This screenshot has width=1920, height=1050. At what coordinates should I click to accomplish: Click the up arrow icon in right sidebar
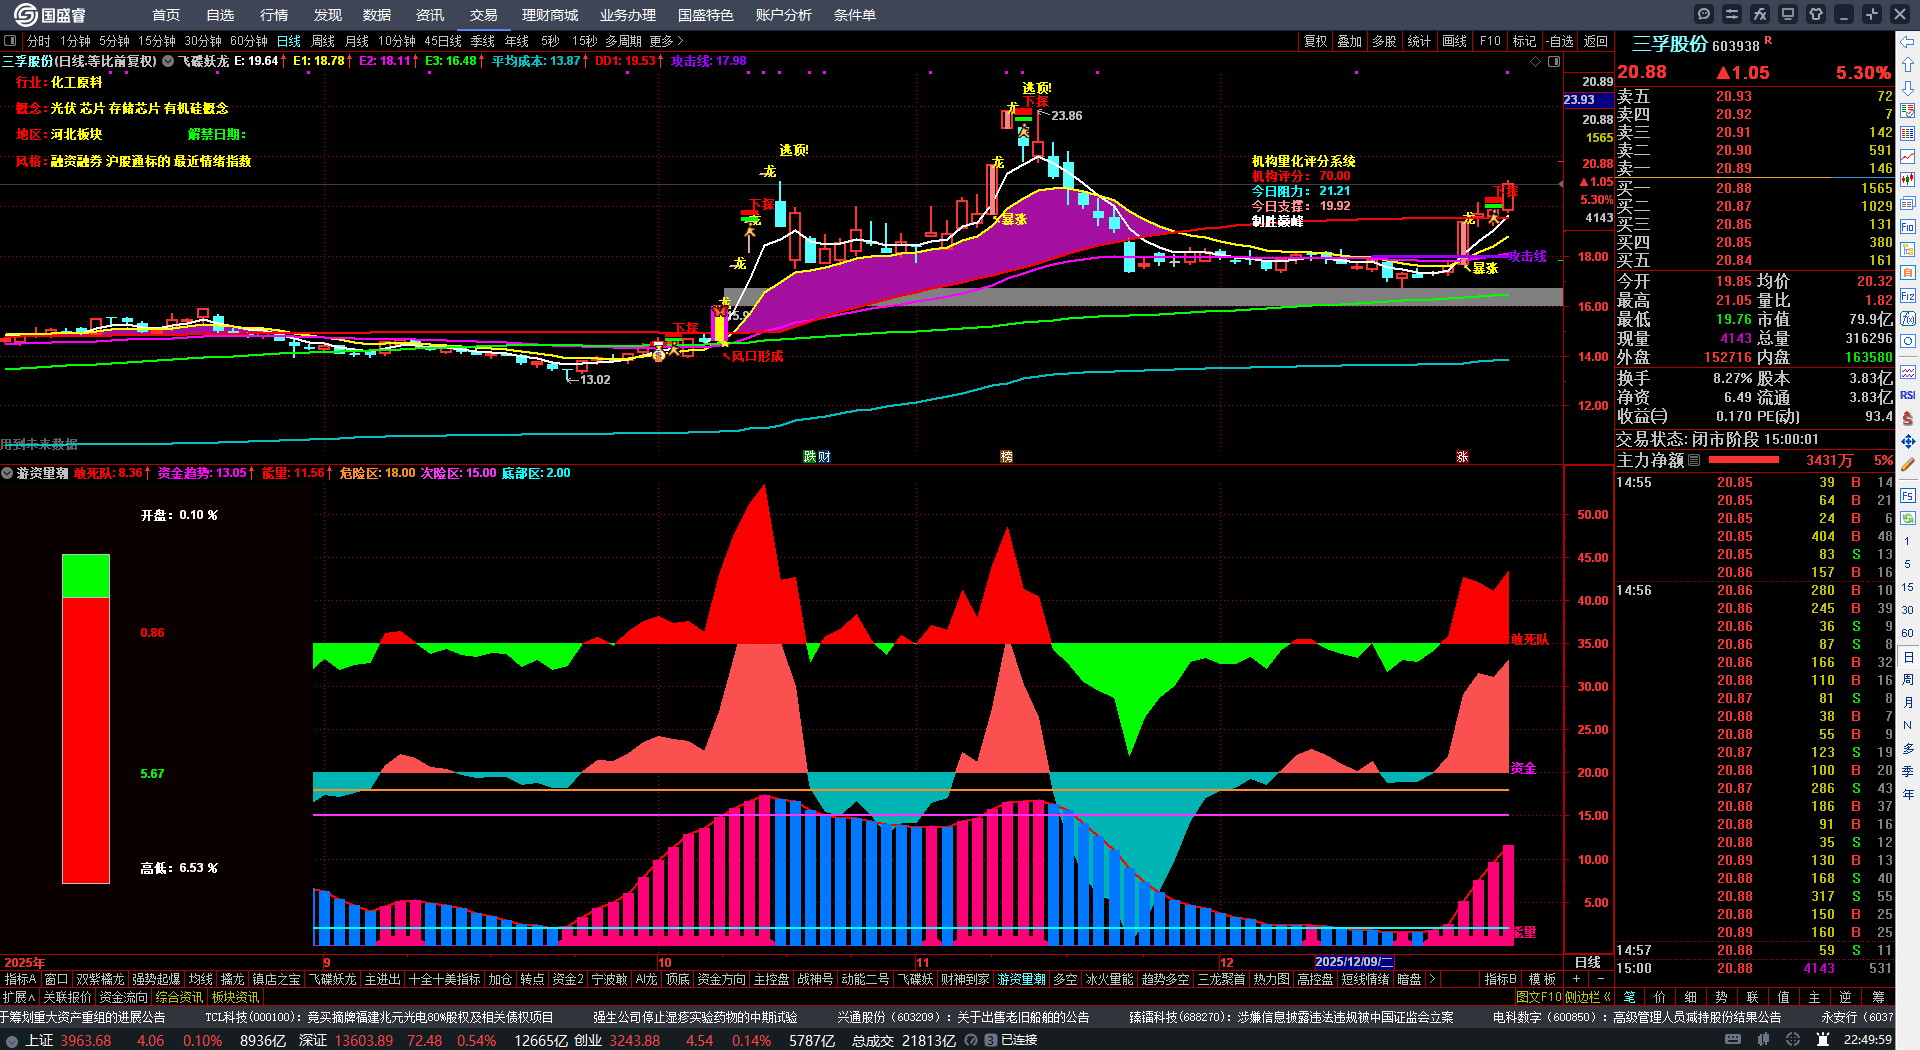click(x=1908, y=65)
